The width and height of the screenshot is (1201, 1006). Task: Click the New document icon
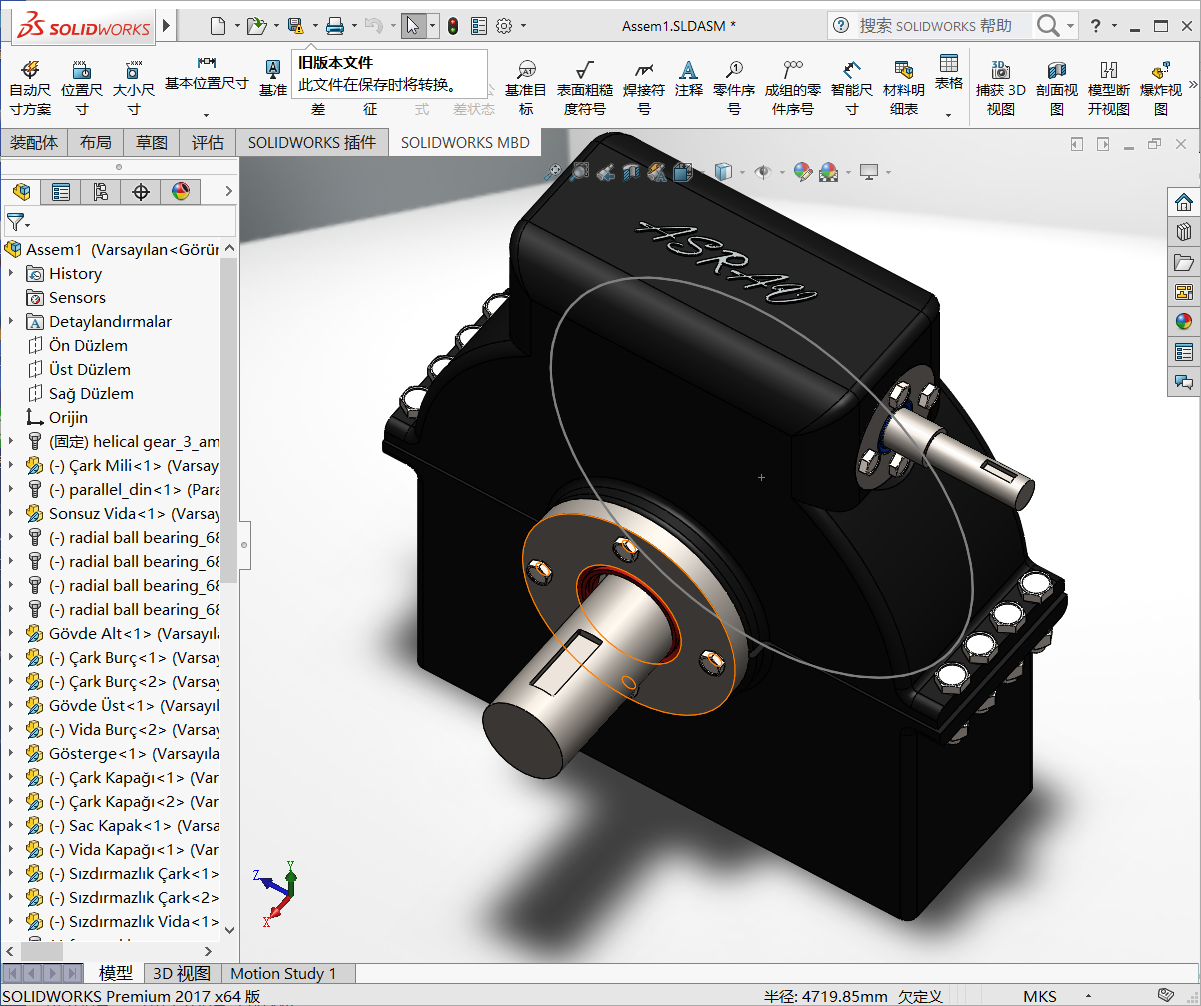pos(218,25)
